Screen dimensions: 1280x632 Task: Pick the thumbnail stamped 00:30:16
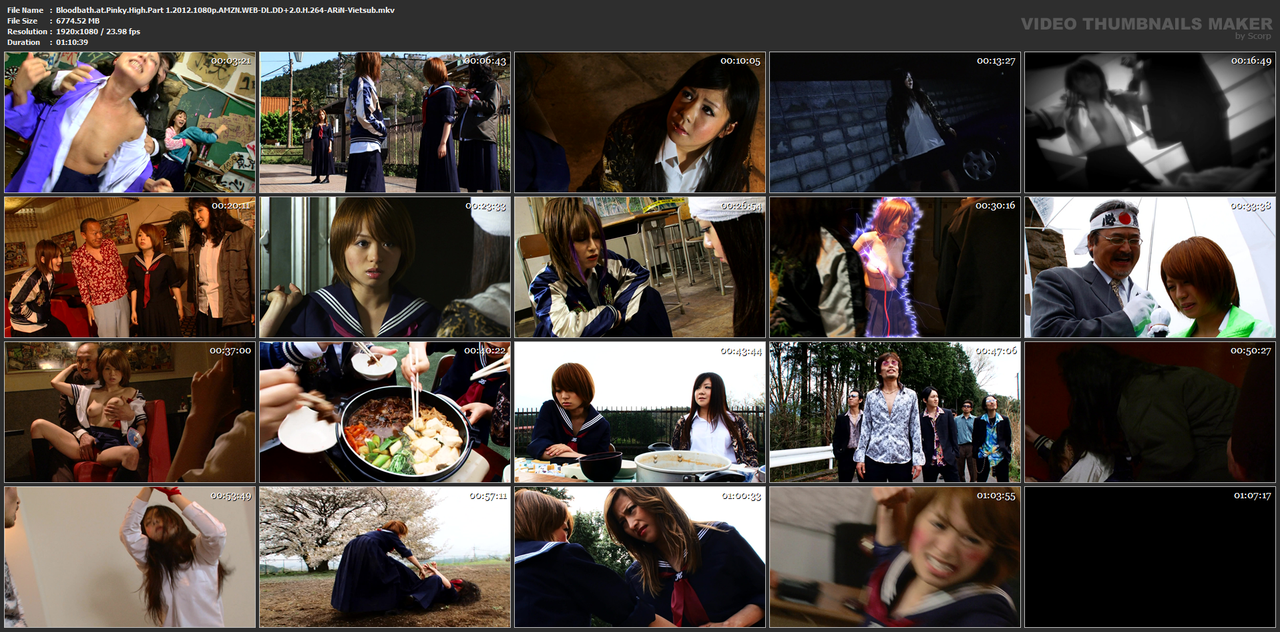[x=895, y=267]
